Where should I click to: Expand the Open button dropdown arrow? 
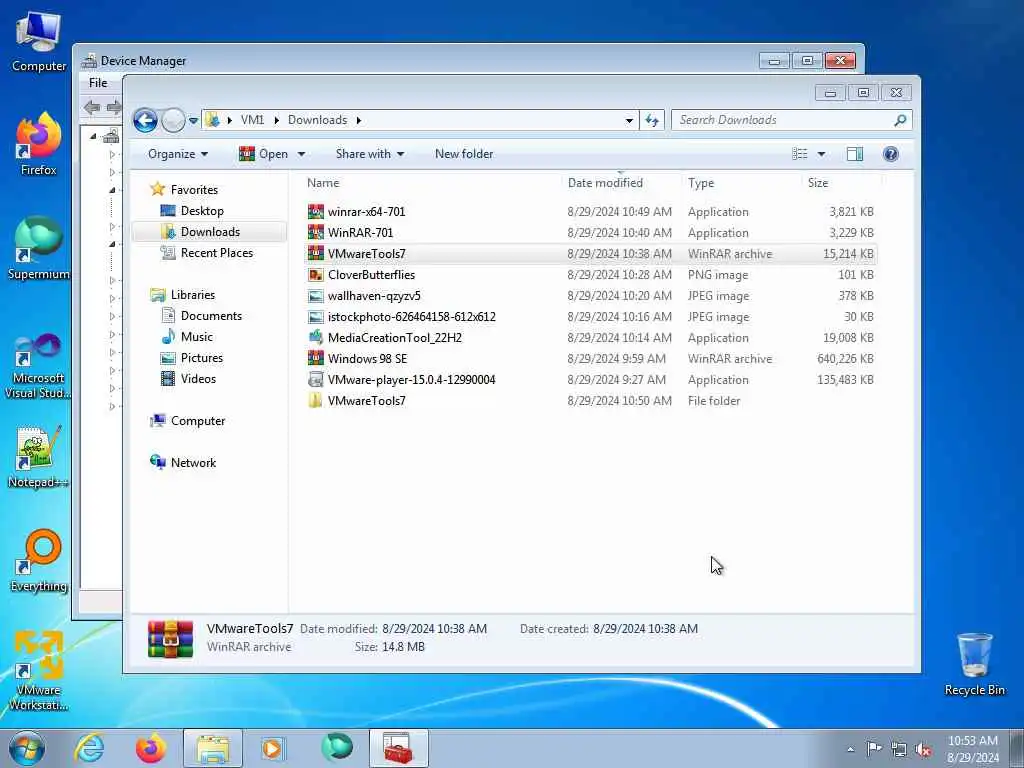coord(301,154)
